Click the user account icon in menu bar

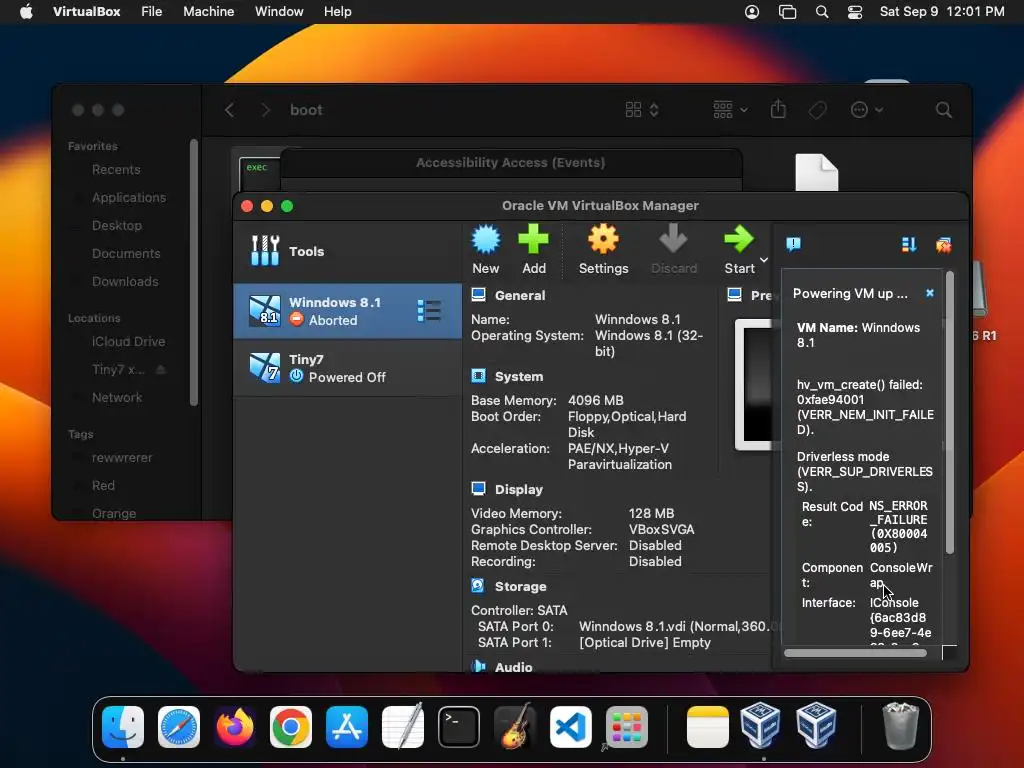tap(752, 12)
